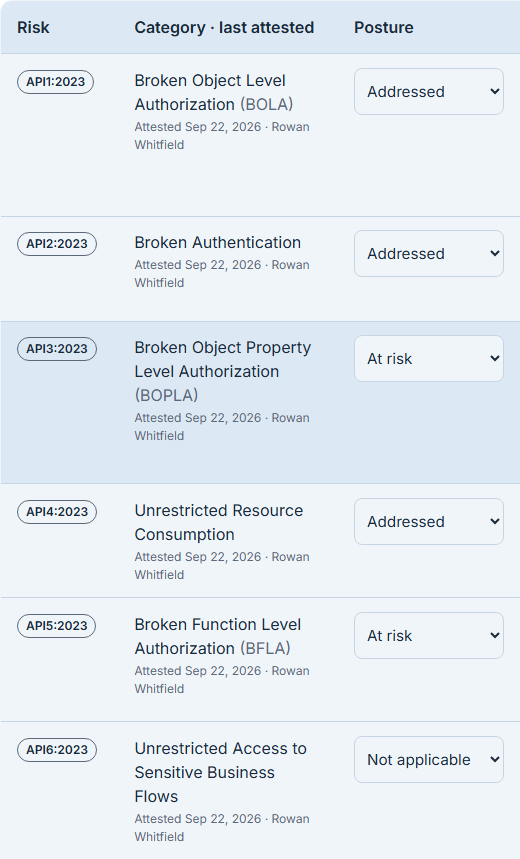This screenshot has height=859, width=520.
Task: Click attestation note under Sensitive Business Flows
Action: 222,827
